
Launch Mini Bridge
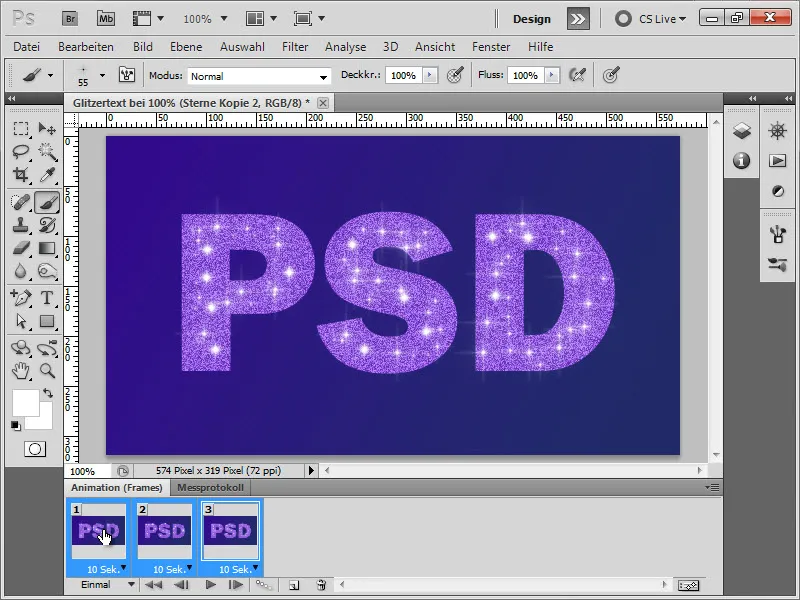pyautogui.click(x=106, y=19)
